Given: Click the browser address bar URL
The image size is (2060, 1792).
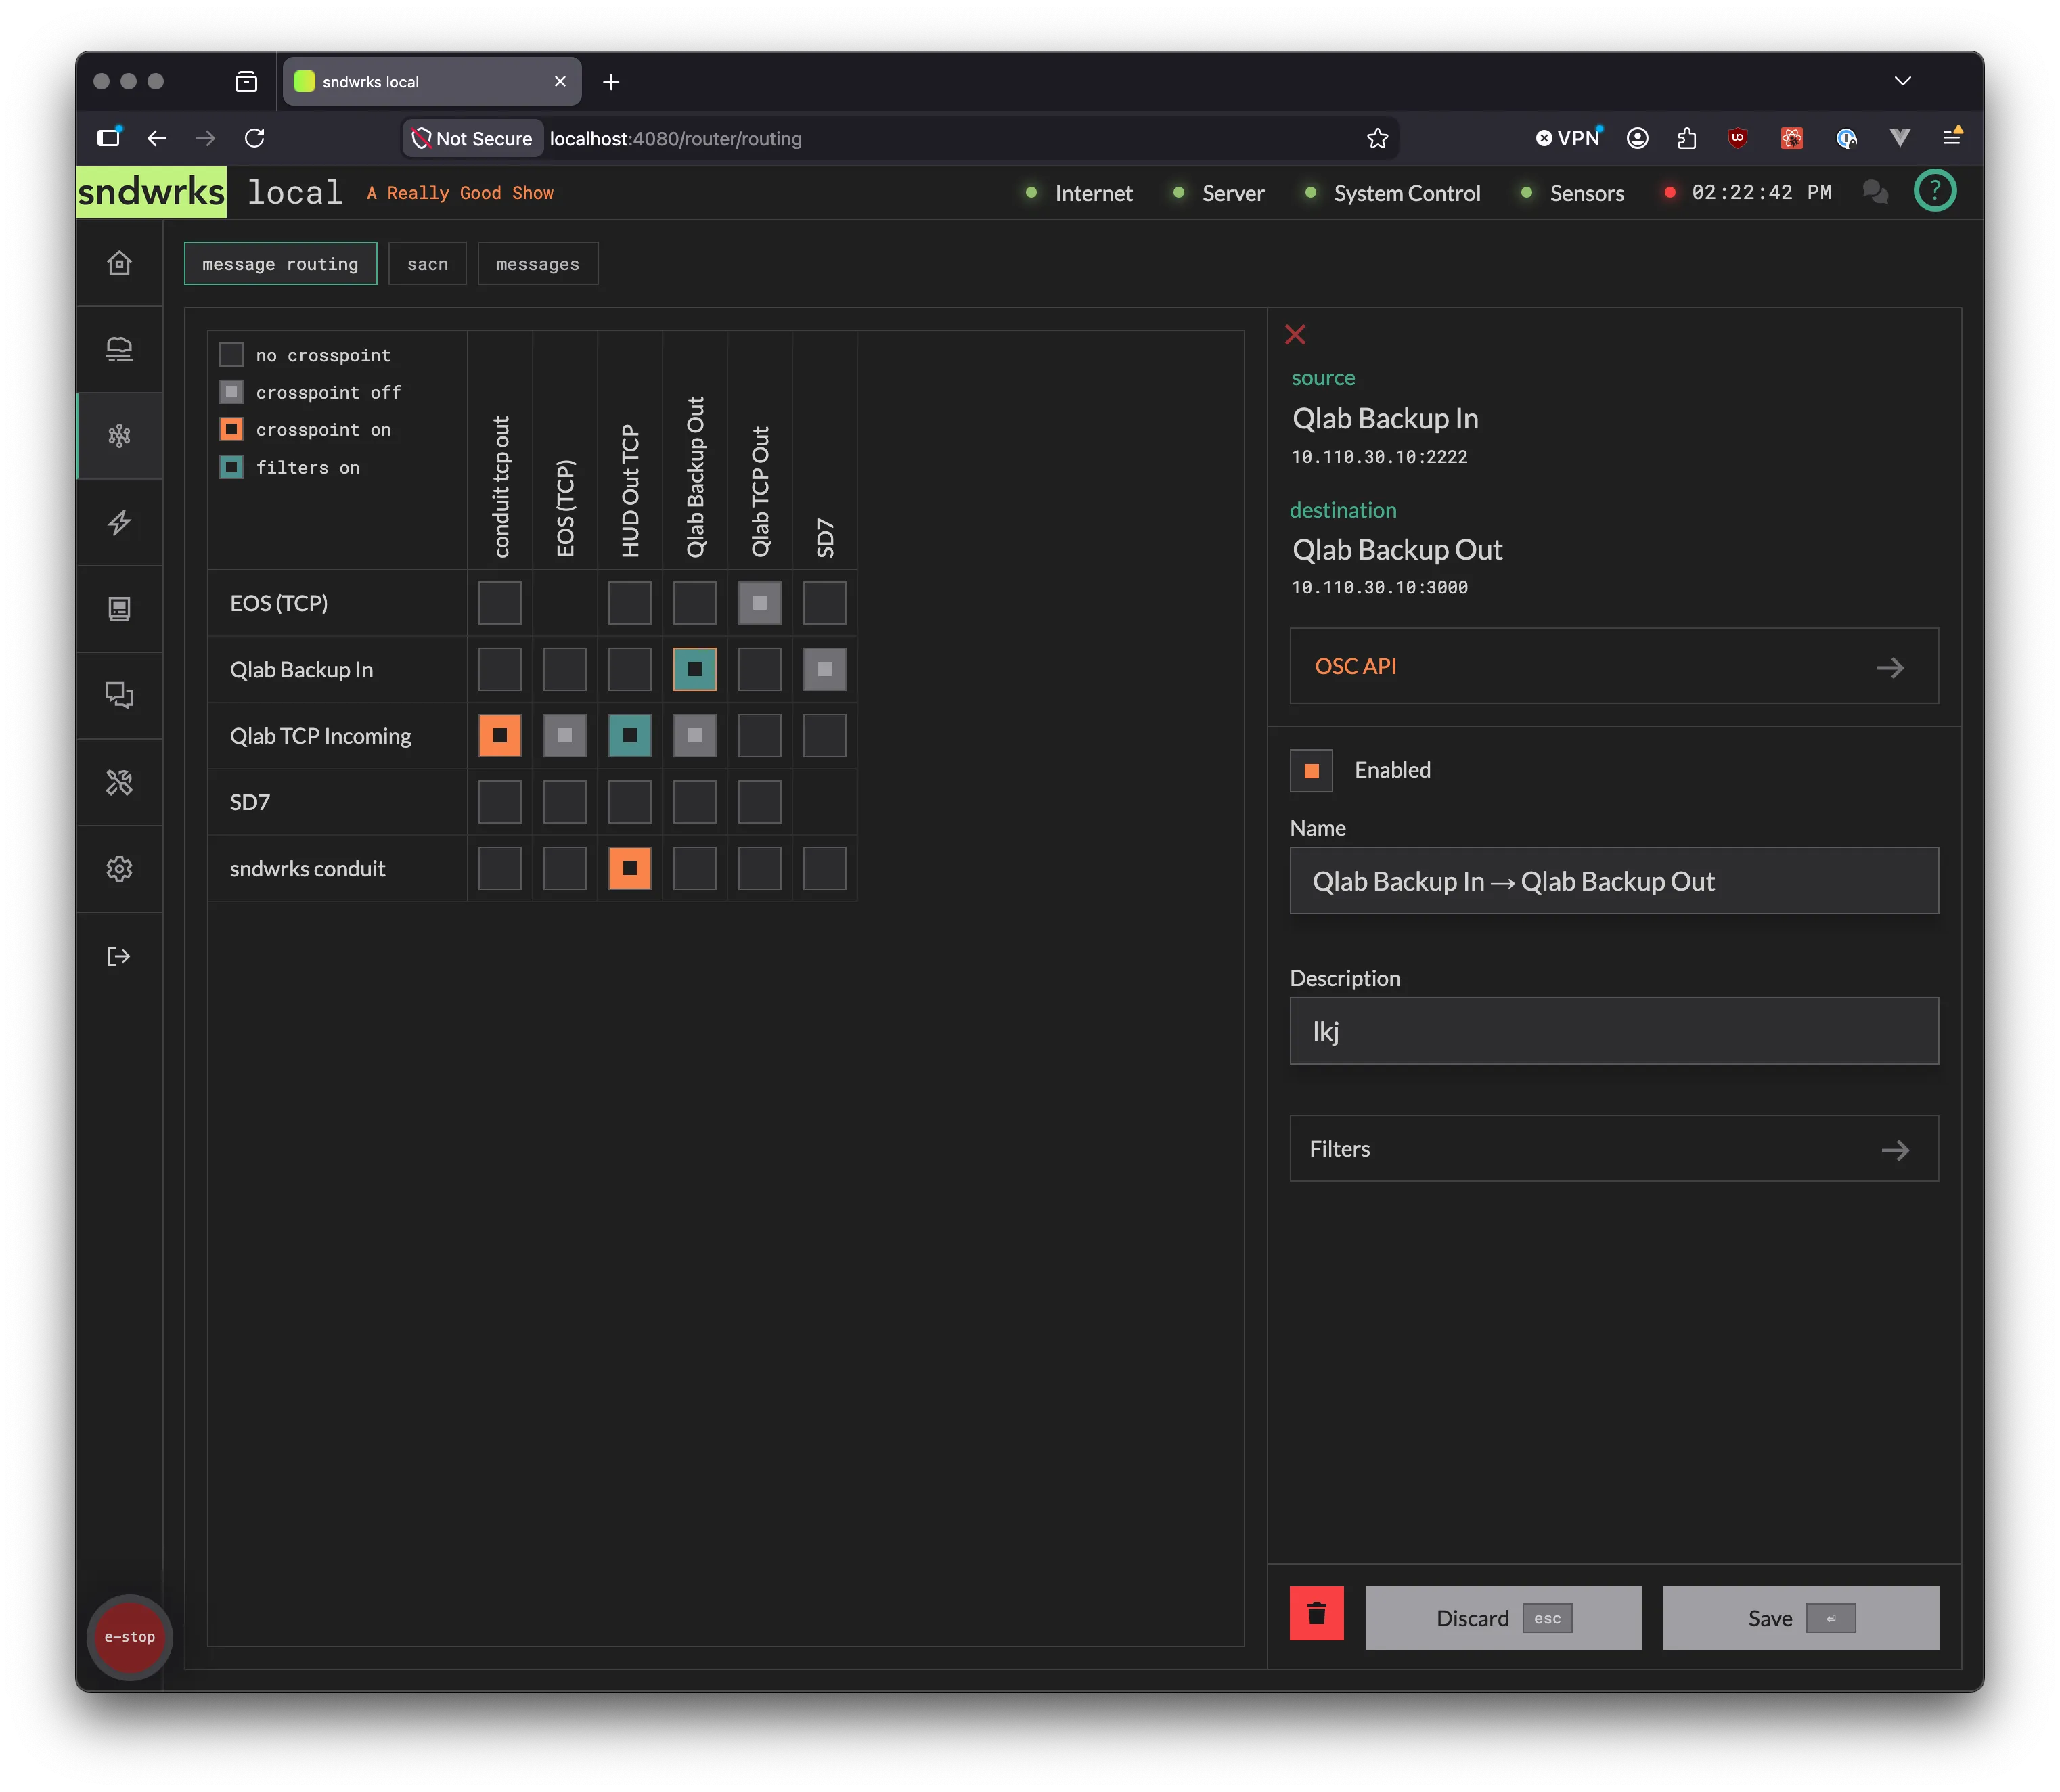Looking at the screenshot, I should (x=676, y=139).
